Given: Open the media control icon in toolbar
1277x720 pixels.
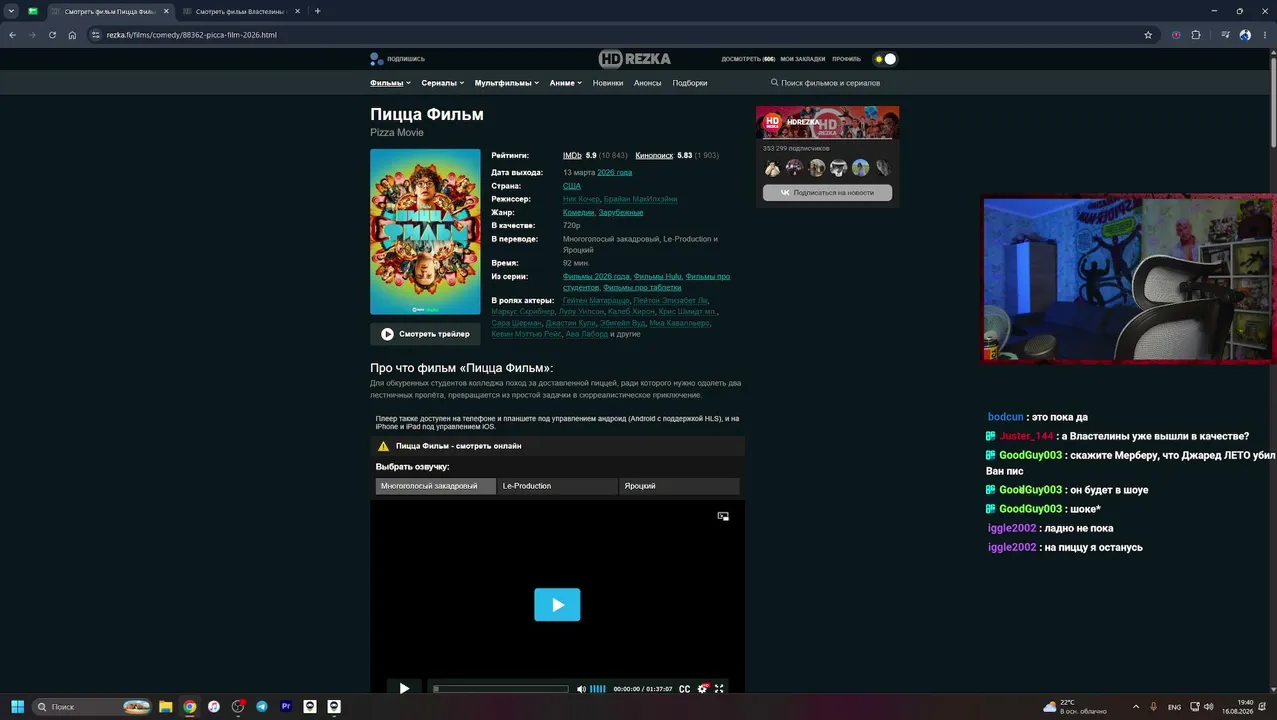Looking at the screenshot, I should click(x=1226, y=35).
